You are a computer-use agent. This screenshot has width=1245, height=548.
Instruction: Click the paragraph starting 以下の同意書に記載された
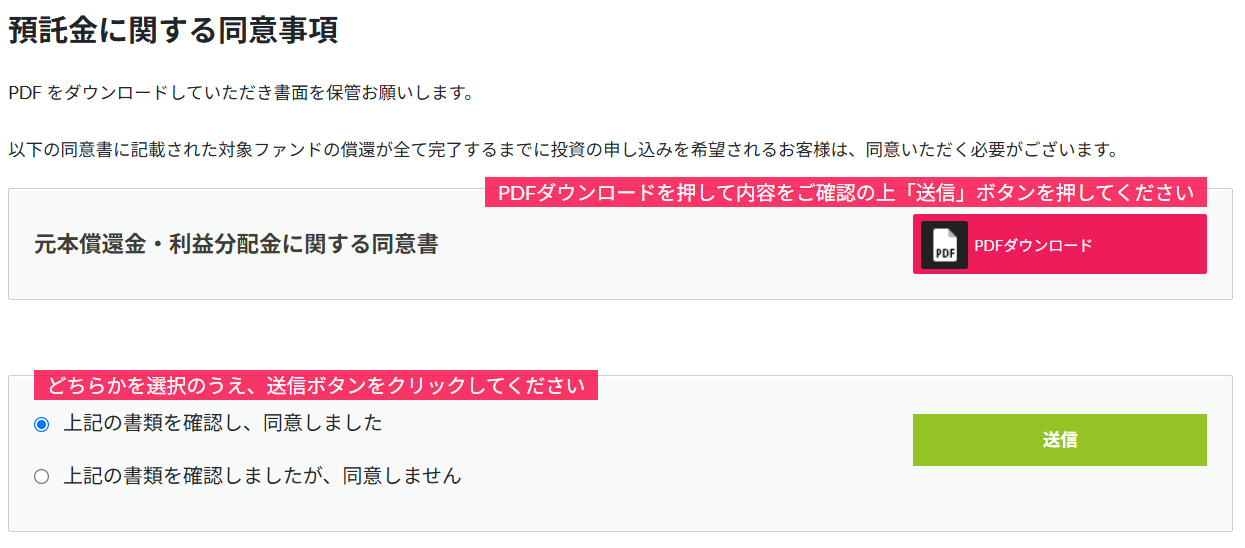[562, 151]
